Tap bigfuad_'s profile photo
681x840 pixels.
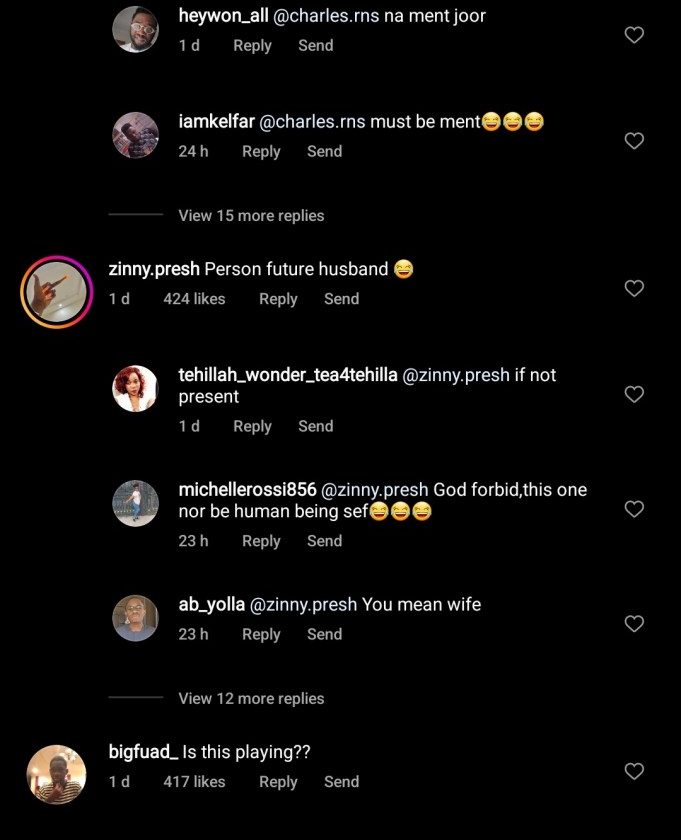pos(56,775)
